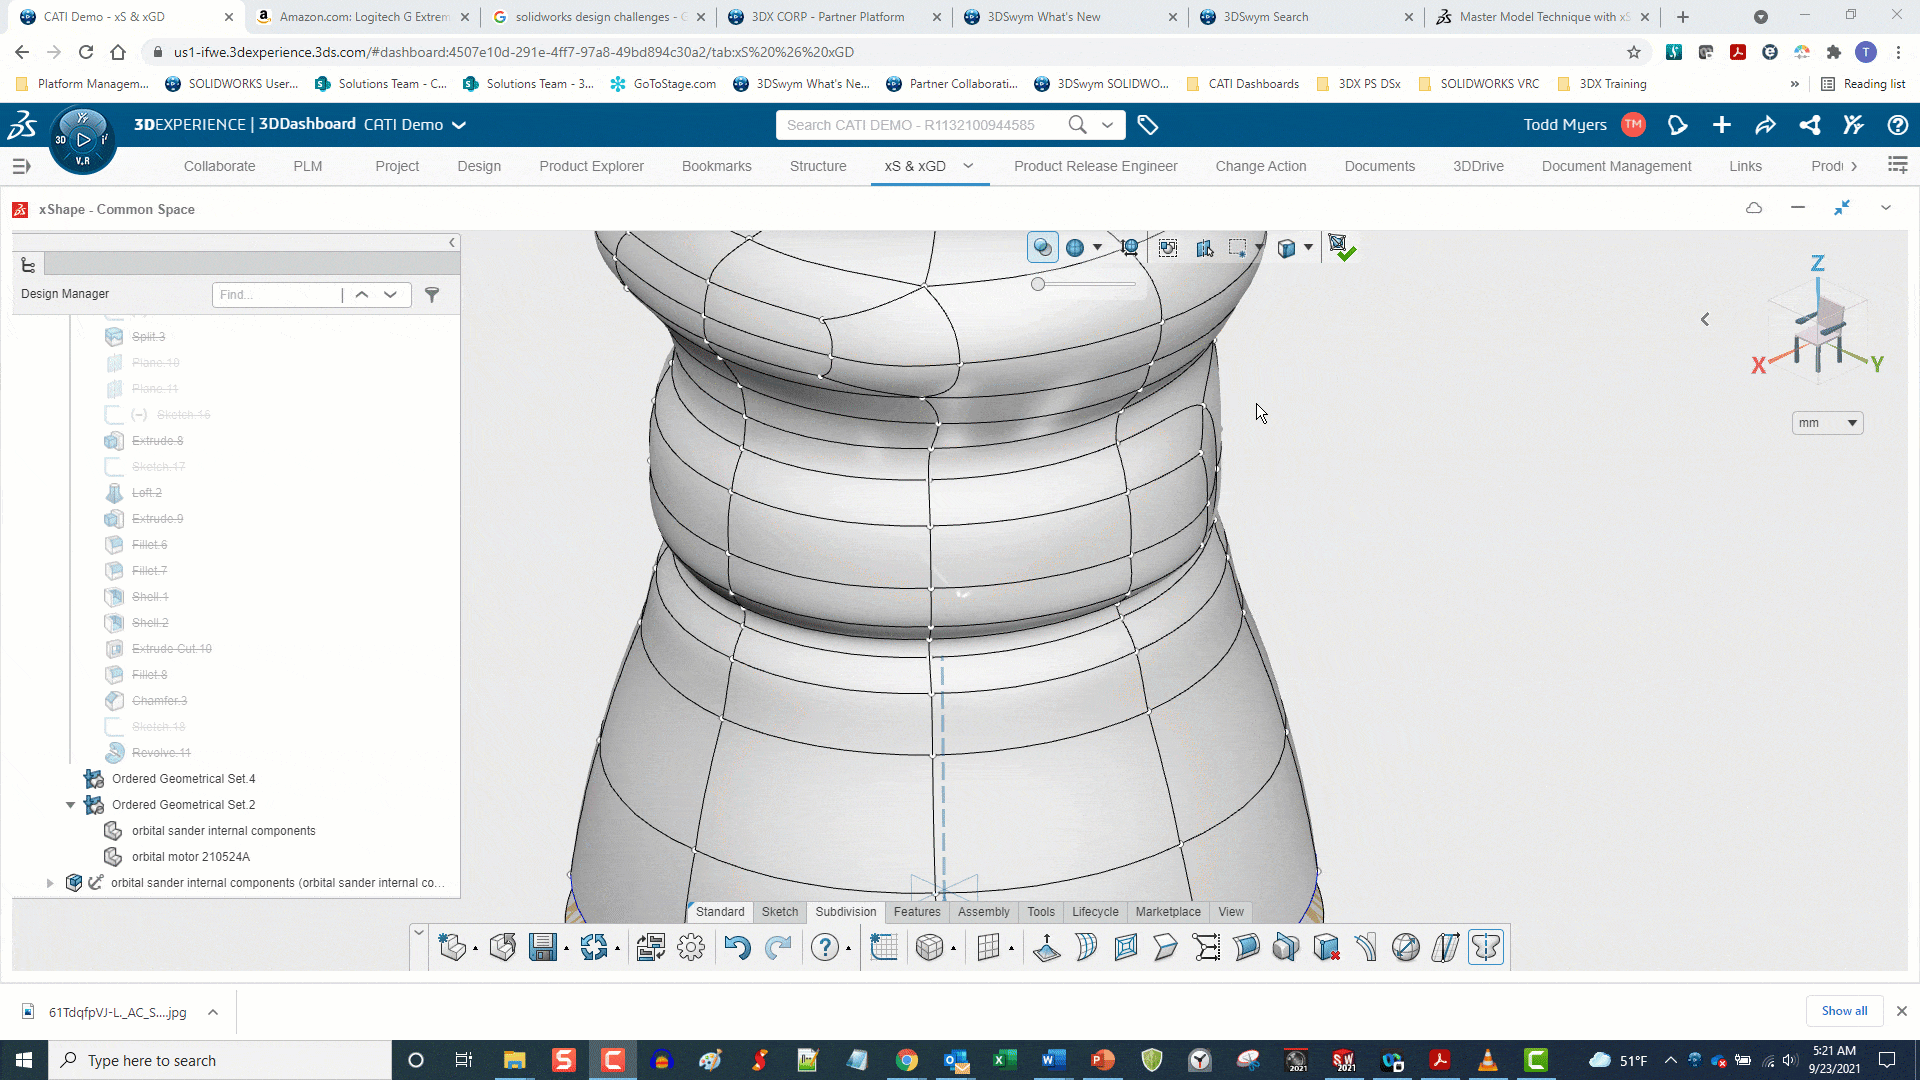The image size is (1920, 1080).
Task: Open the xShape widget menu chevron
Action: (x=1886, y=208)
